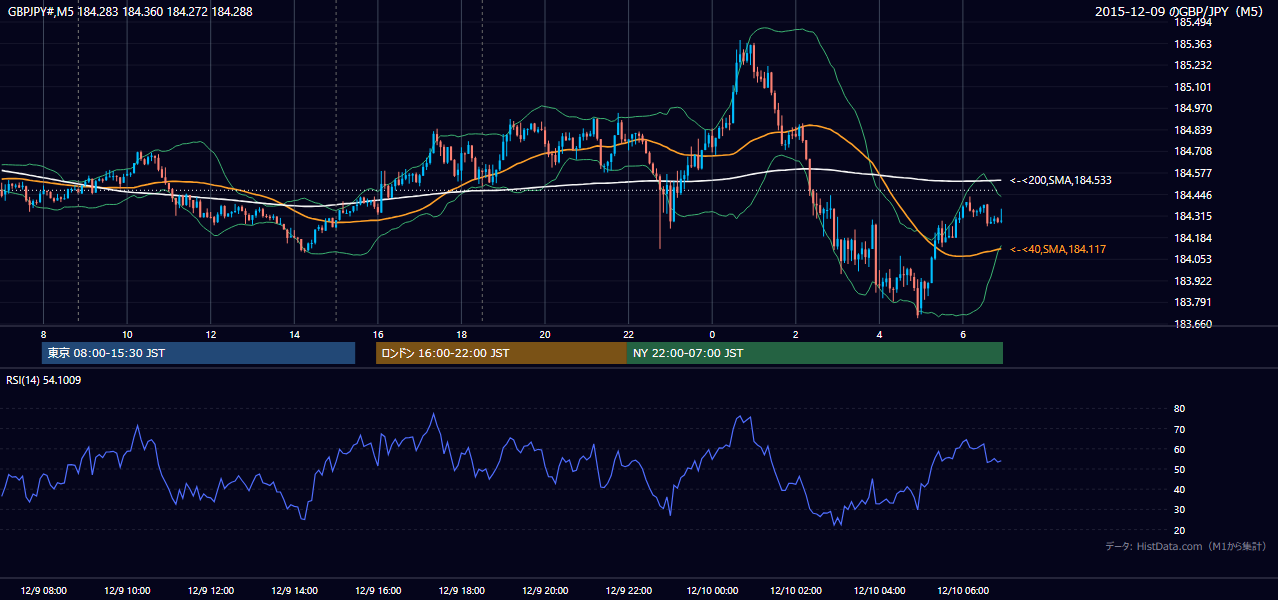
Task: Click hour 22 tick under price chart
Action: [628, 334]
